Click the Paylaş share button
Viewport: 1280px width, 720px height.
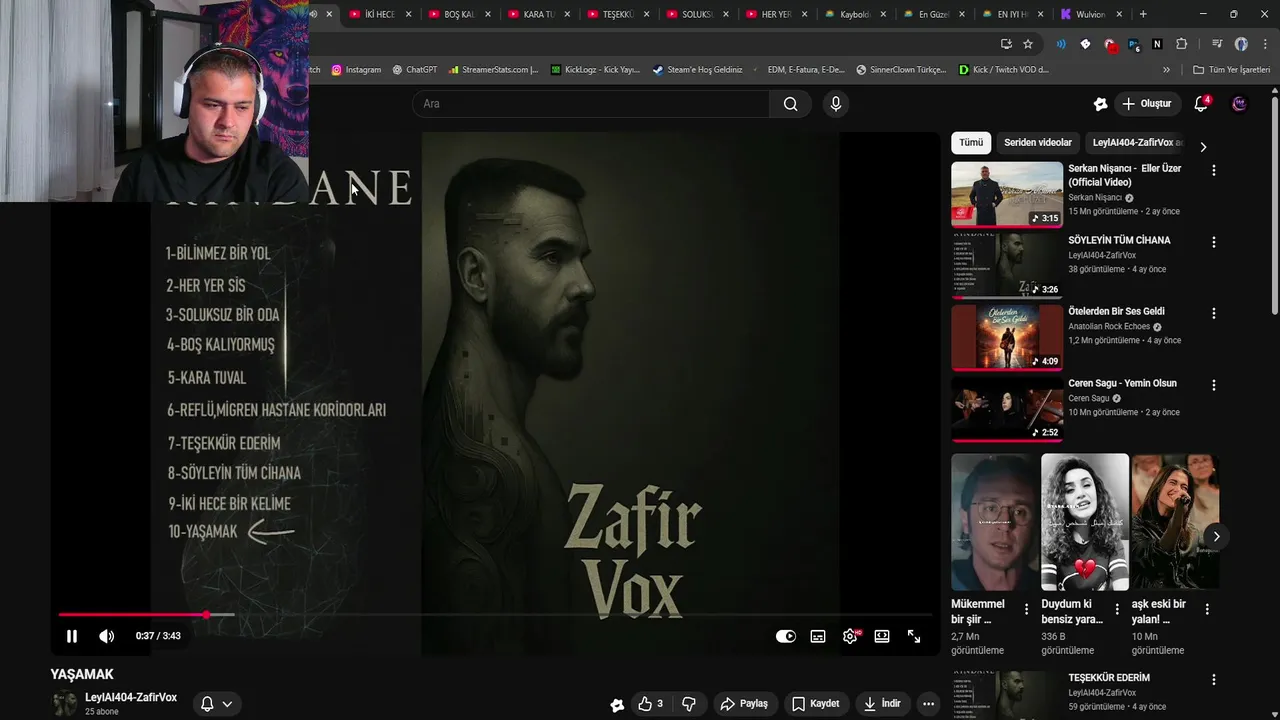744,704
